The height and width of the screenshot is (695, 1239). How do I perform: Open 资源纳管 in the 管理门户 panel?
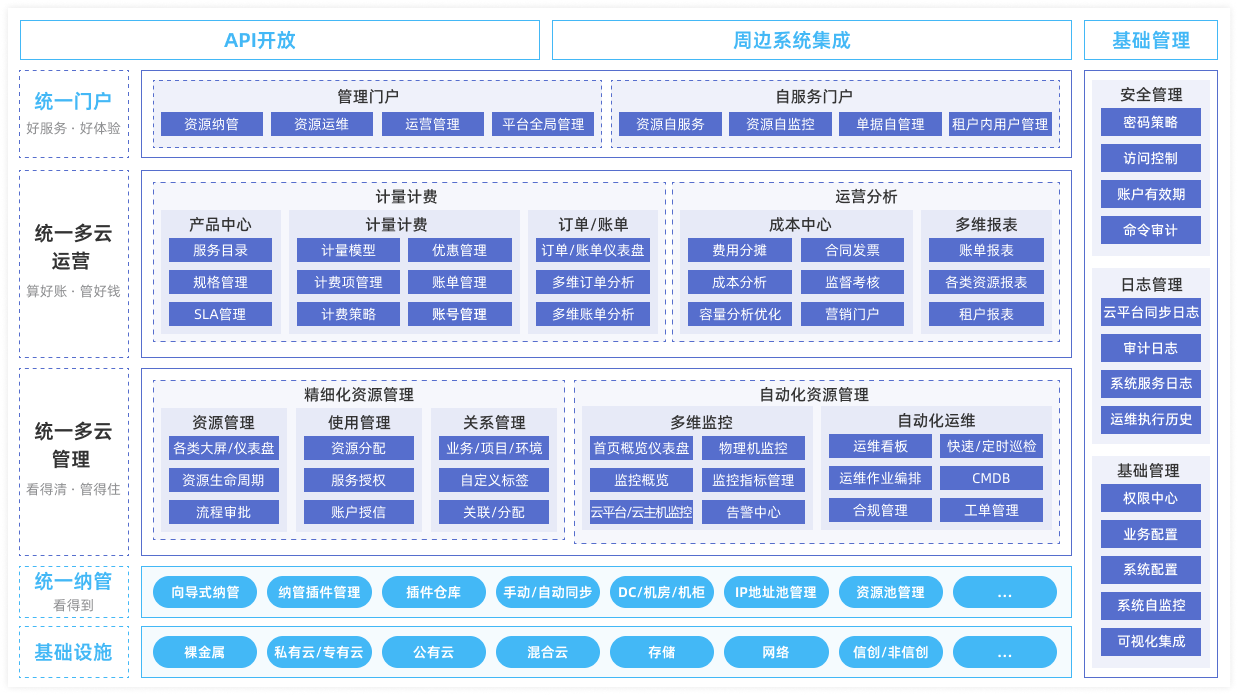[214, 124]
